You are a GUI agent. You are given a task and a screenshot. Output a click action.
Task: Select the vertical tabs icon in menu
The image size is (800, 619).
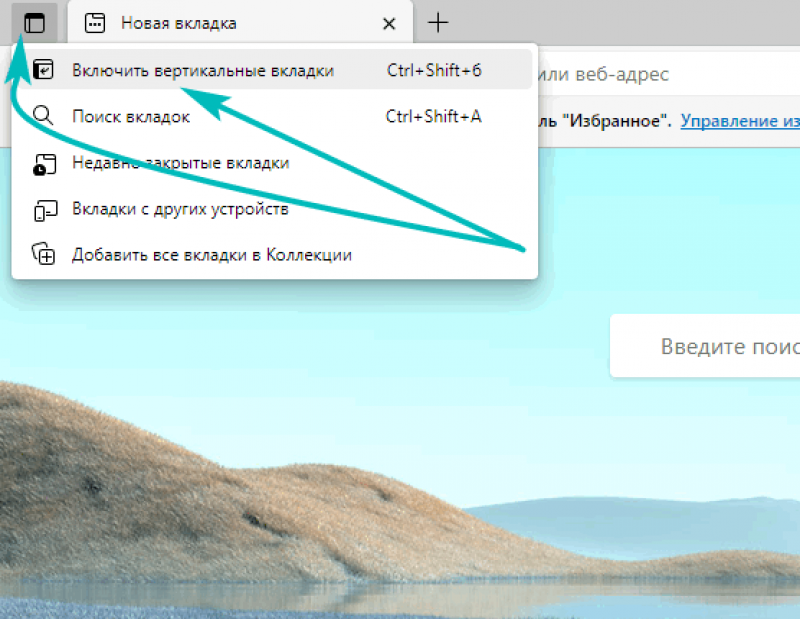coord(44,71)
